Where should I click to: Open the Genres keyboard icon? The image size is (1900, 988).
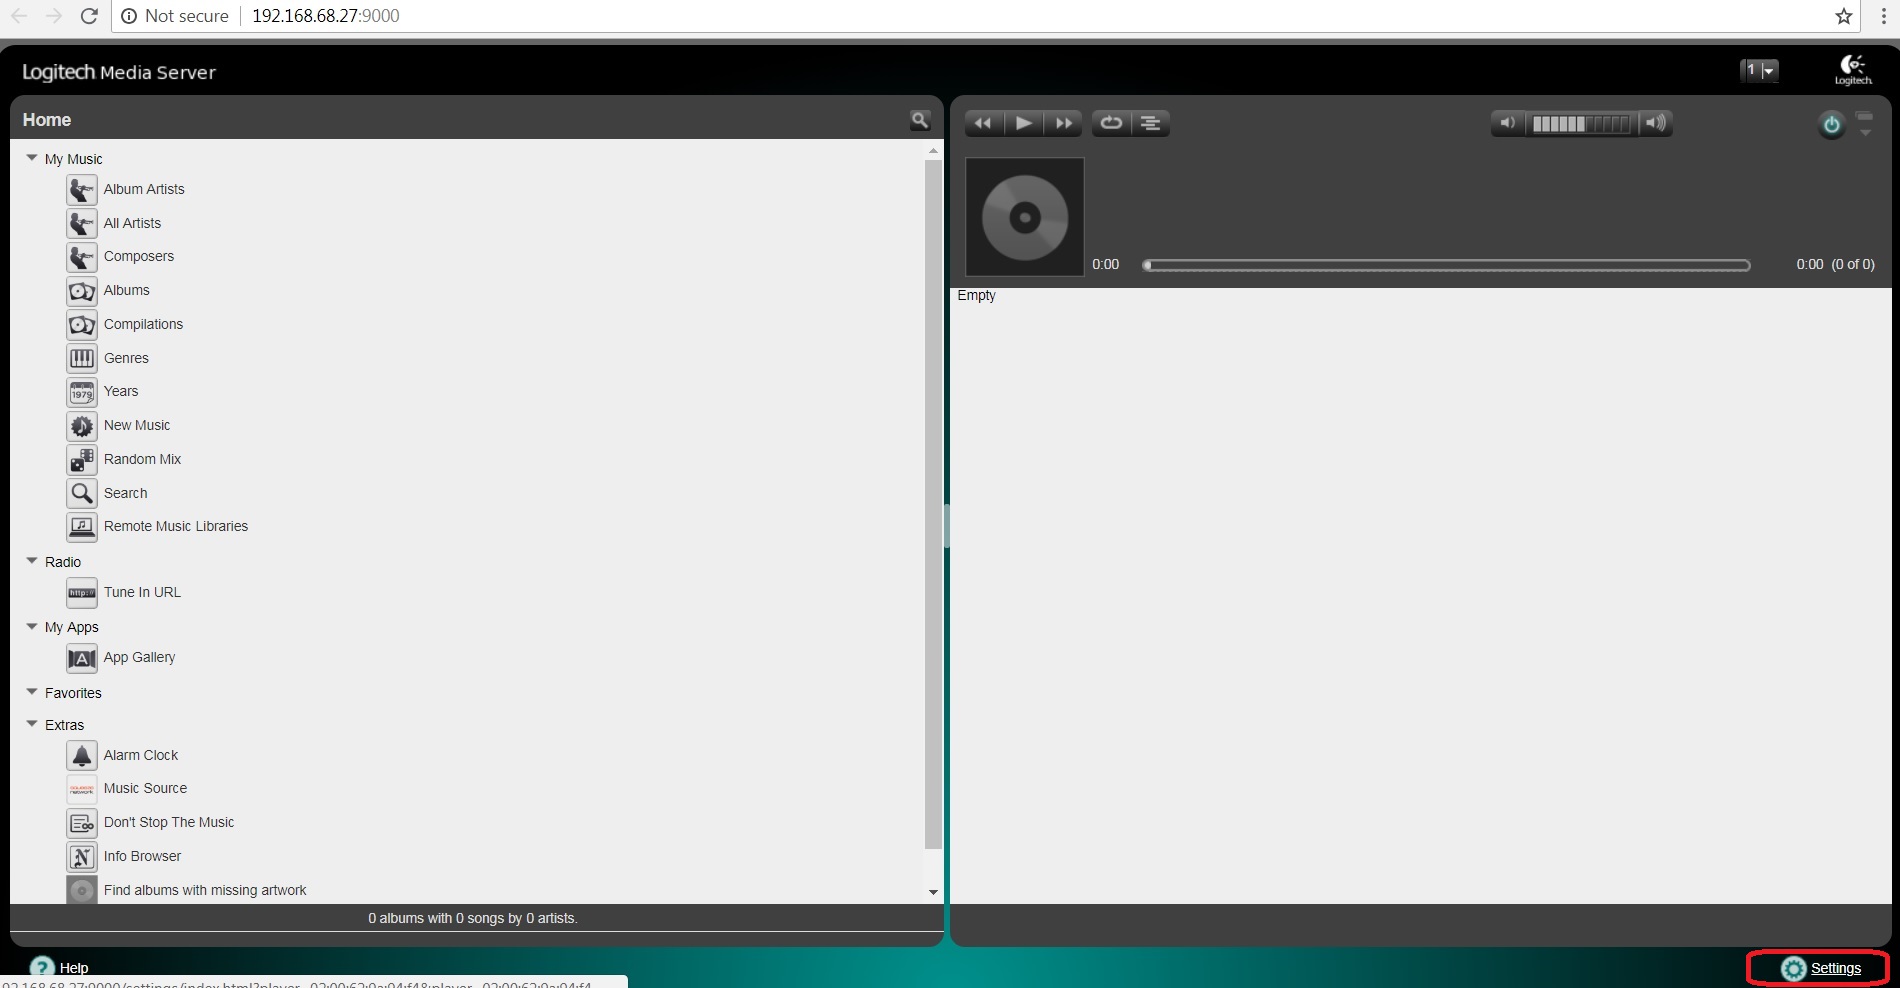82,358
